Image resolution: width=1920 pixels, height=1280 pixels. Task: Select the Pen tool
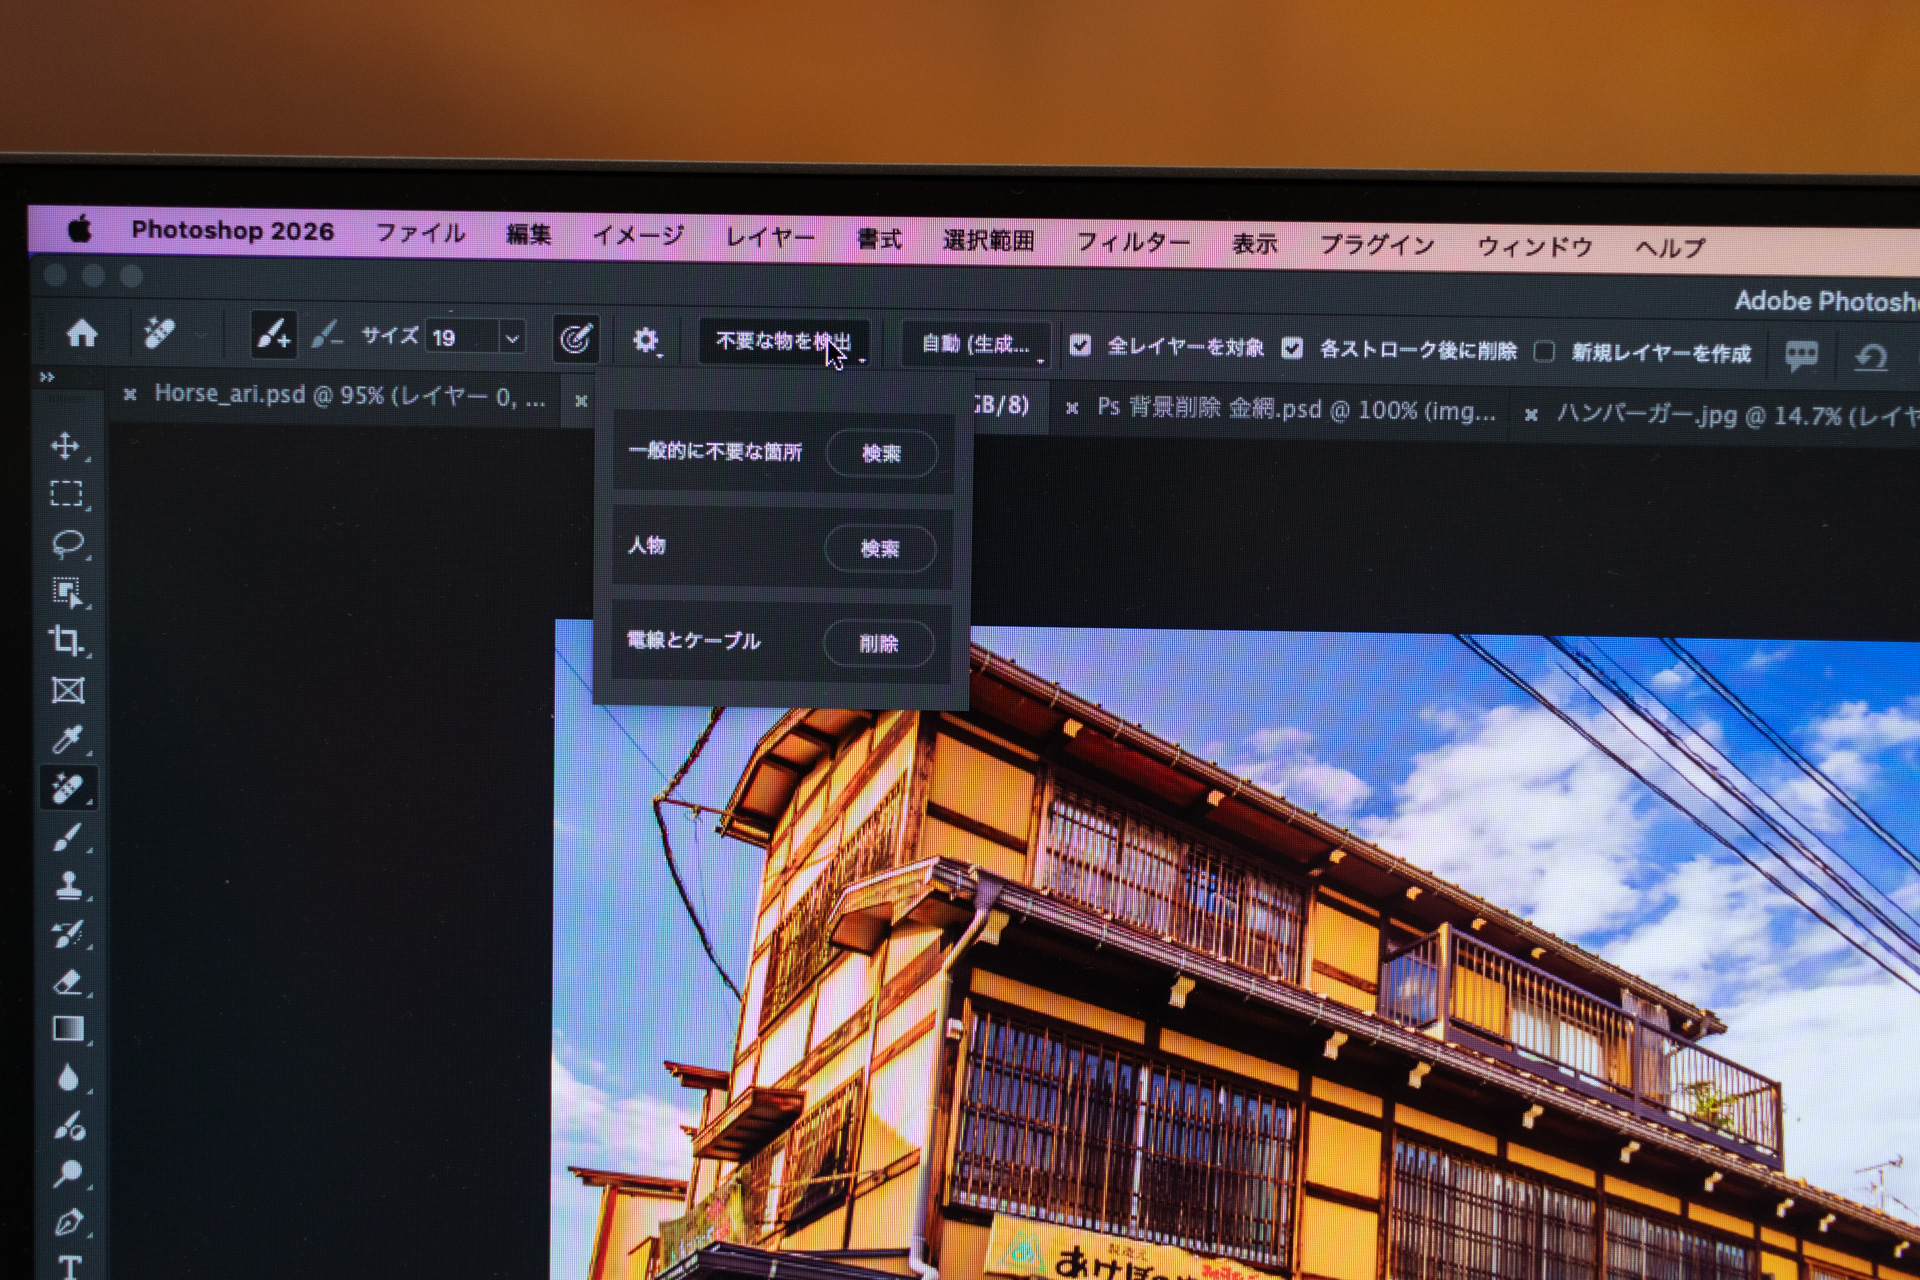point(67,1222)
